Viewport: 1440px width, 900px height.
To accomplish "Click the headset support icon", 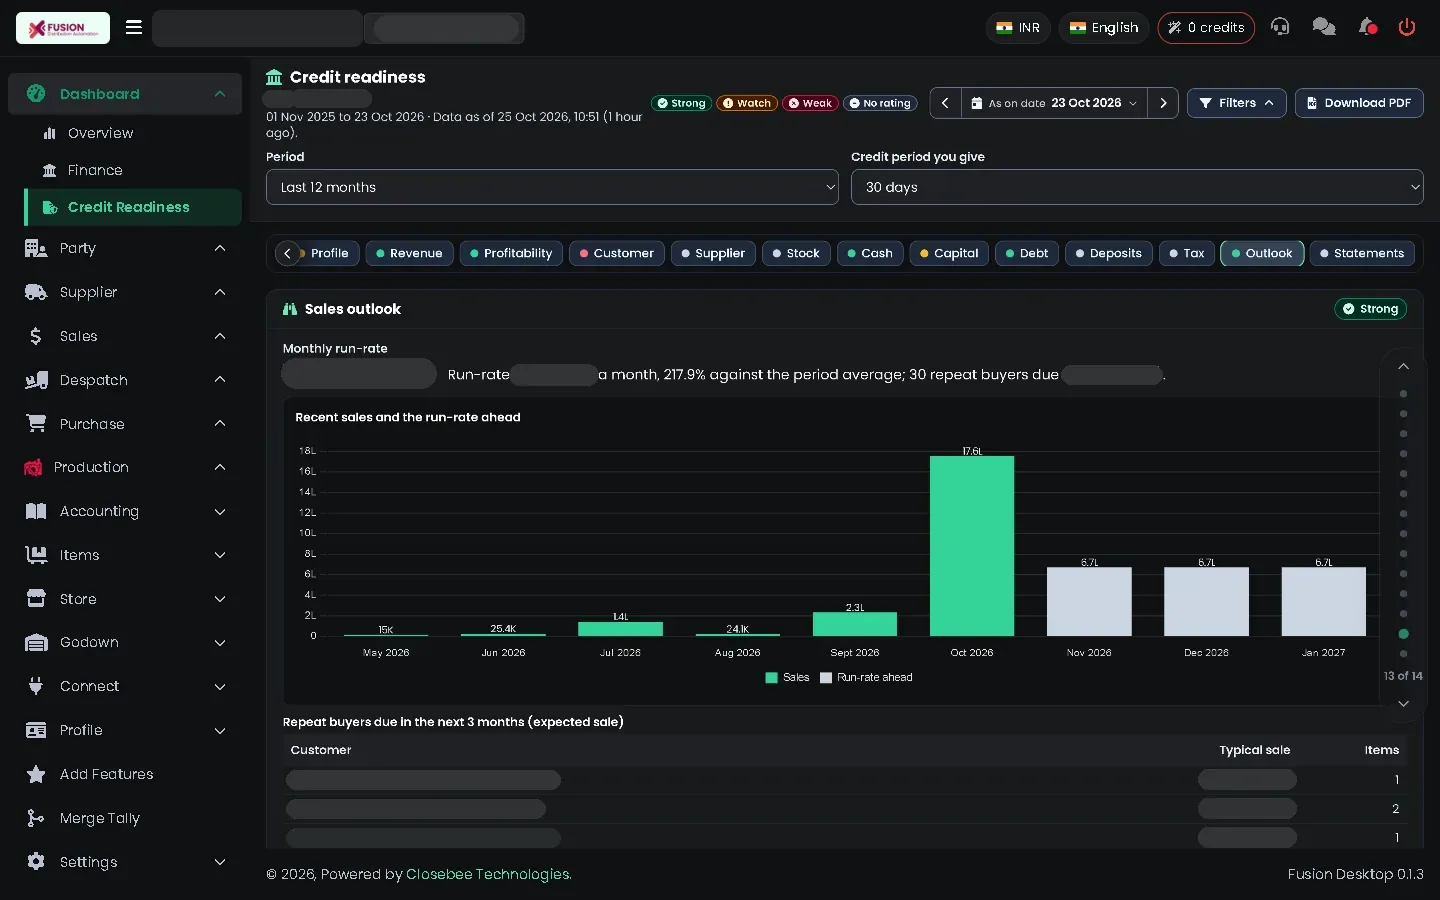I will pyautogui.click(x=1280, y=27).
